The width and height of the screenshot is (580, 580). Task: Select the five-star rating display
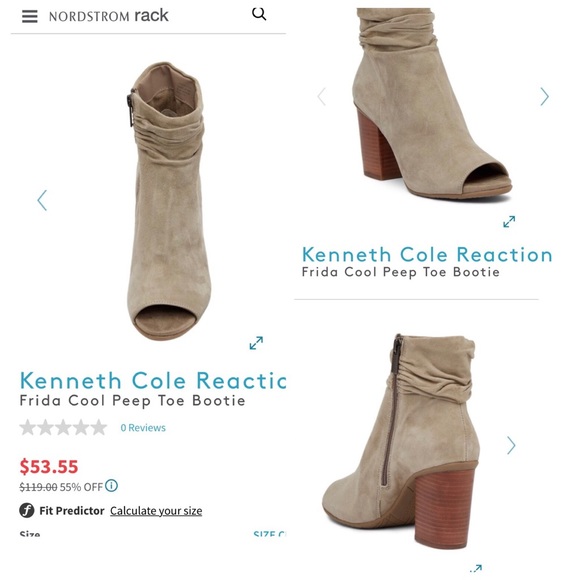[63, 427]
